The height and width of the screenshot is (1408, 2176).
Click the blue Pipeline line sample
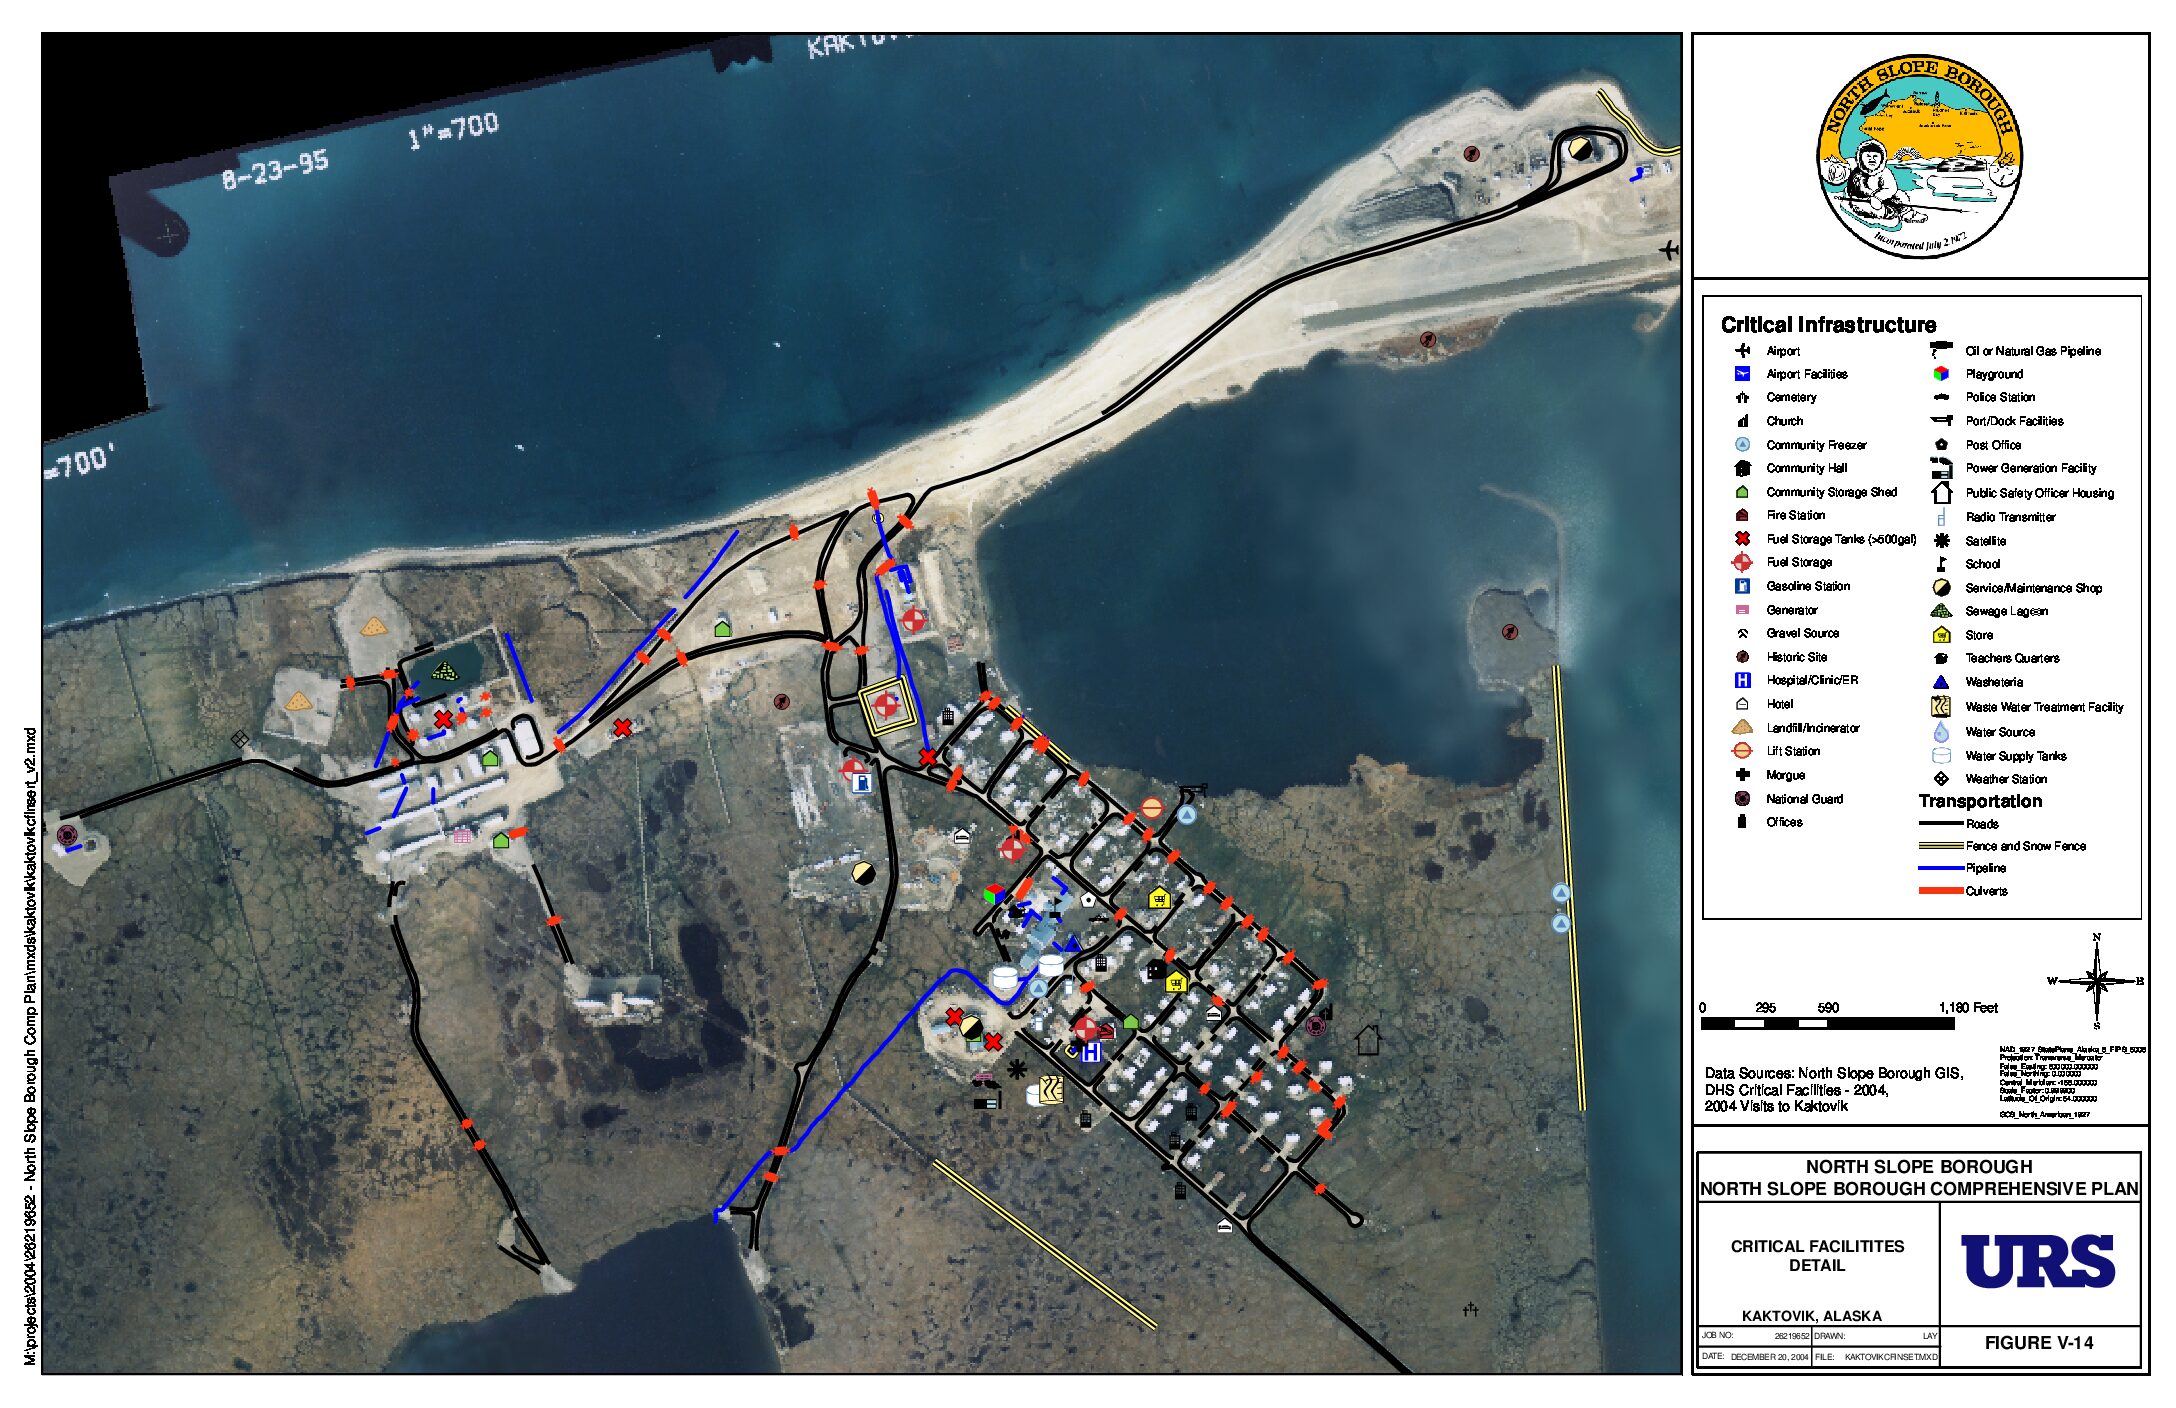(1941, 868)
